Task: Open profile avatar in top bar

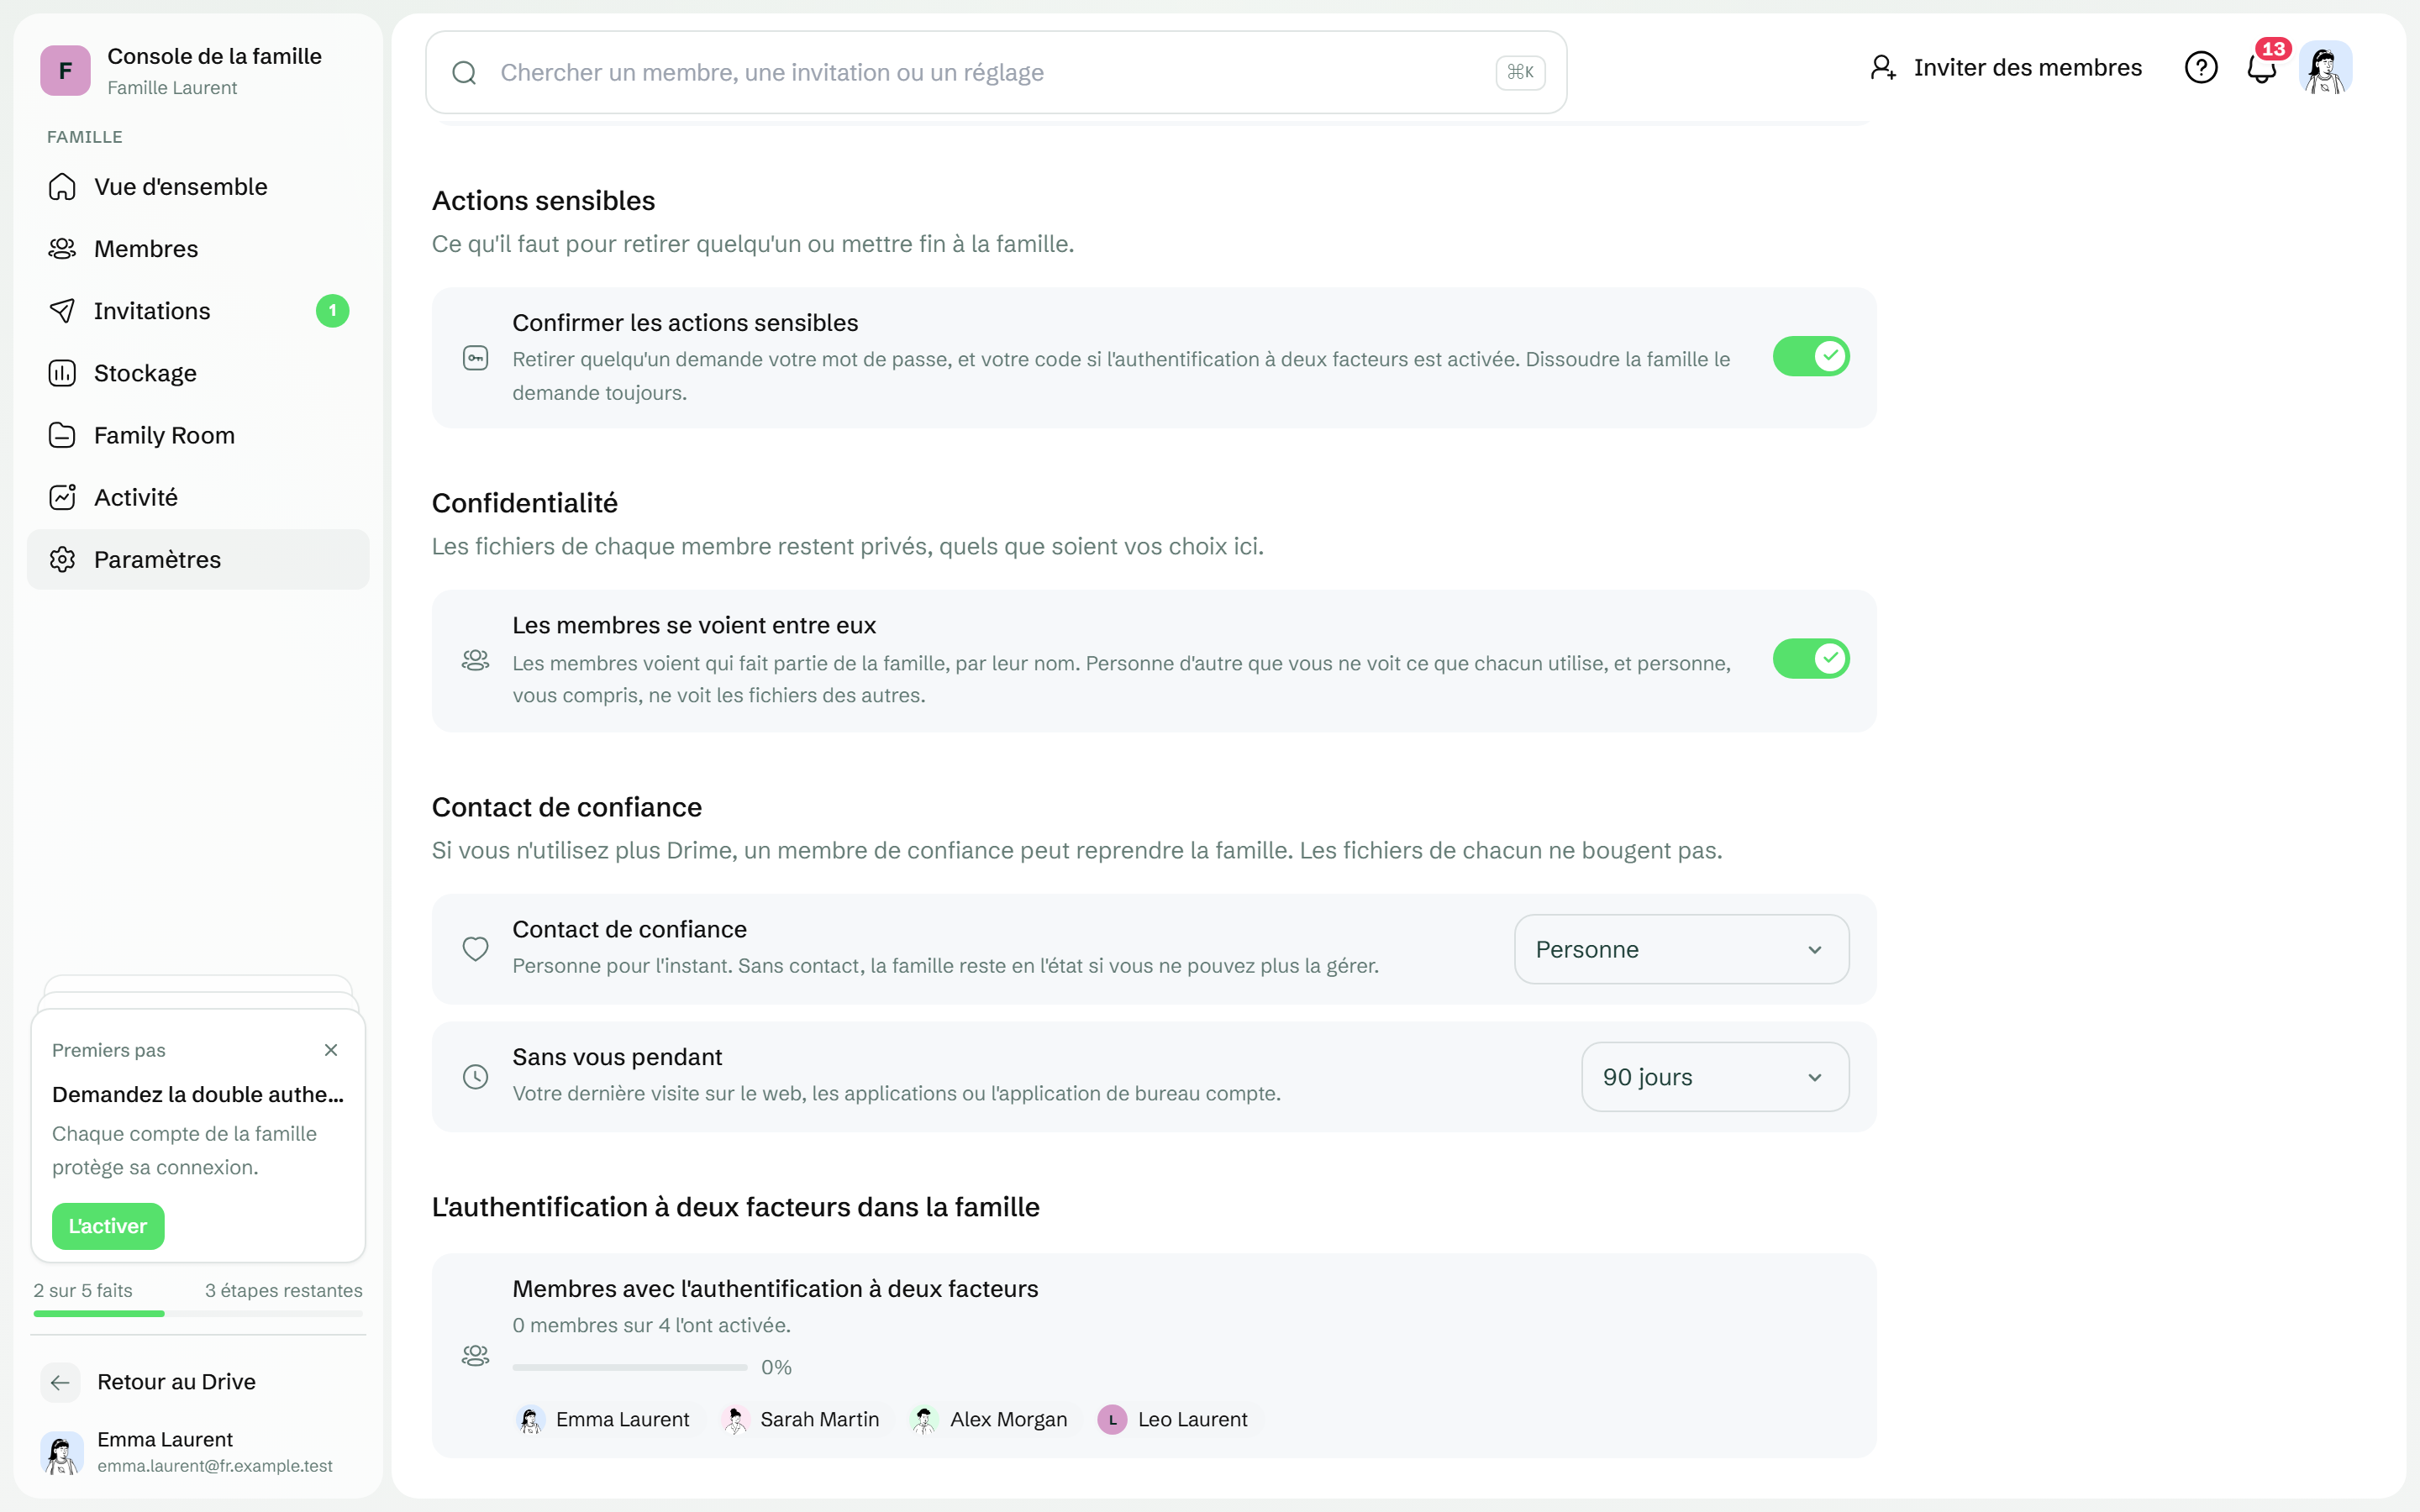Action: (2325, 68)
